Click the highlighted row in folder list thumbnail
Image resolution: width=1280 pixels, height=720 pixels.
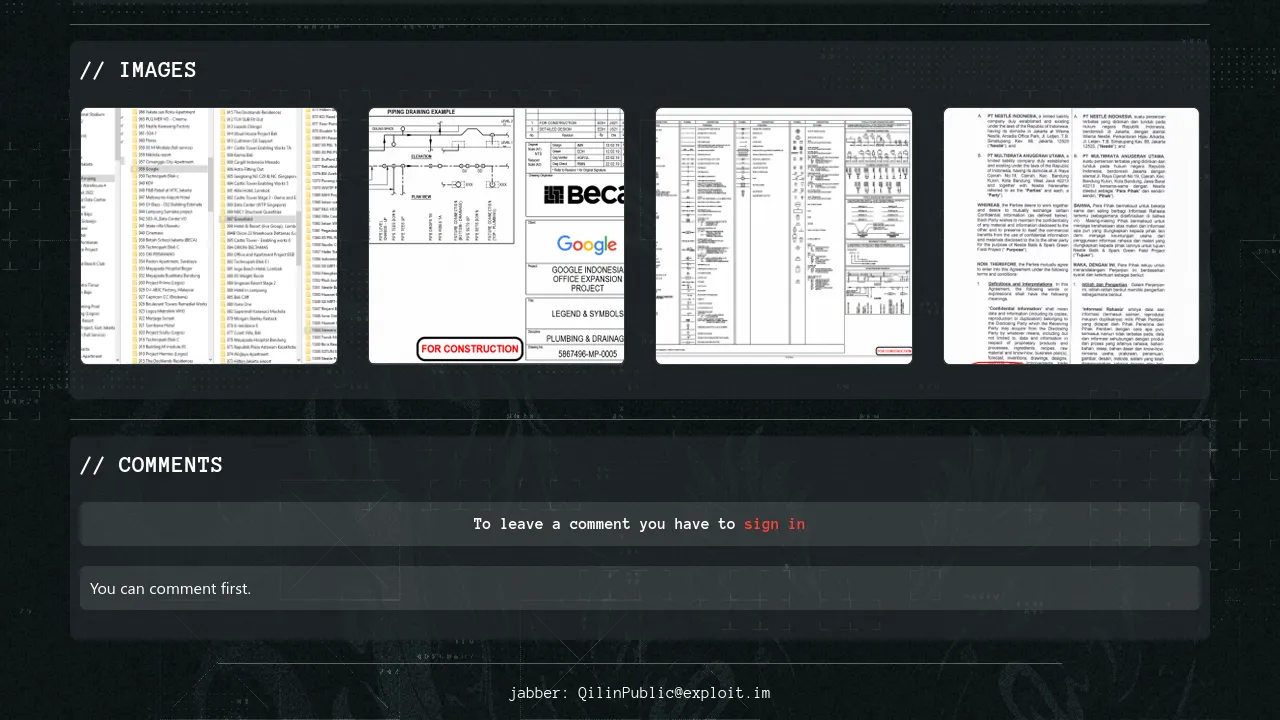click(170, 169)
